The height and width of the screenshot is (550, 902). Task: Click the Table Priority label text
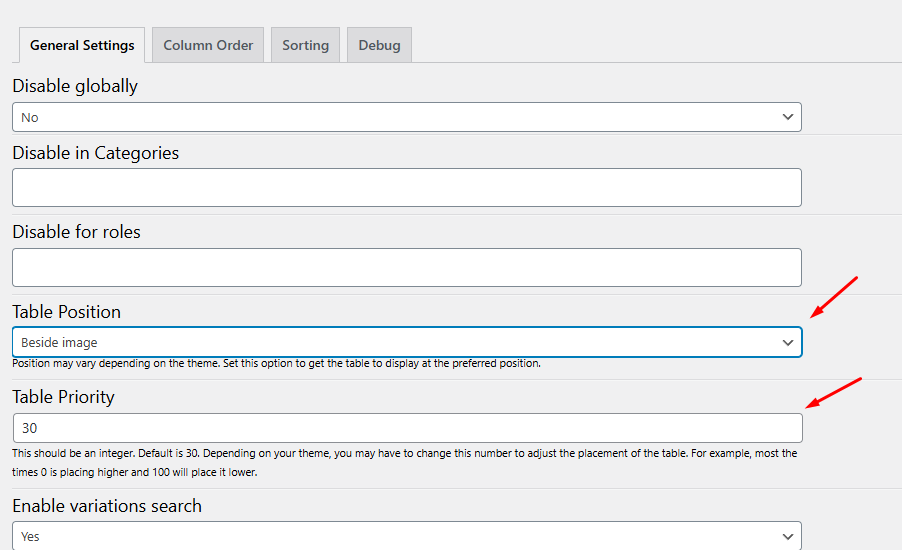63,397
